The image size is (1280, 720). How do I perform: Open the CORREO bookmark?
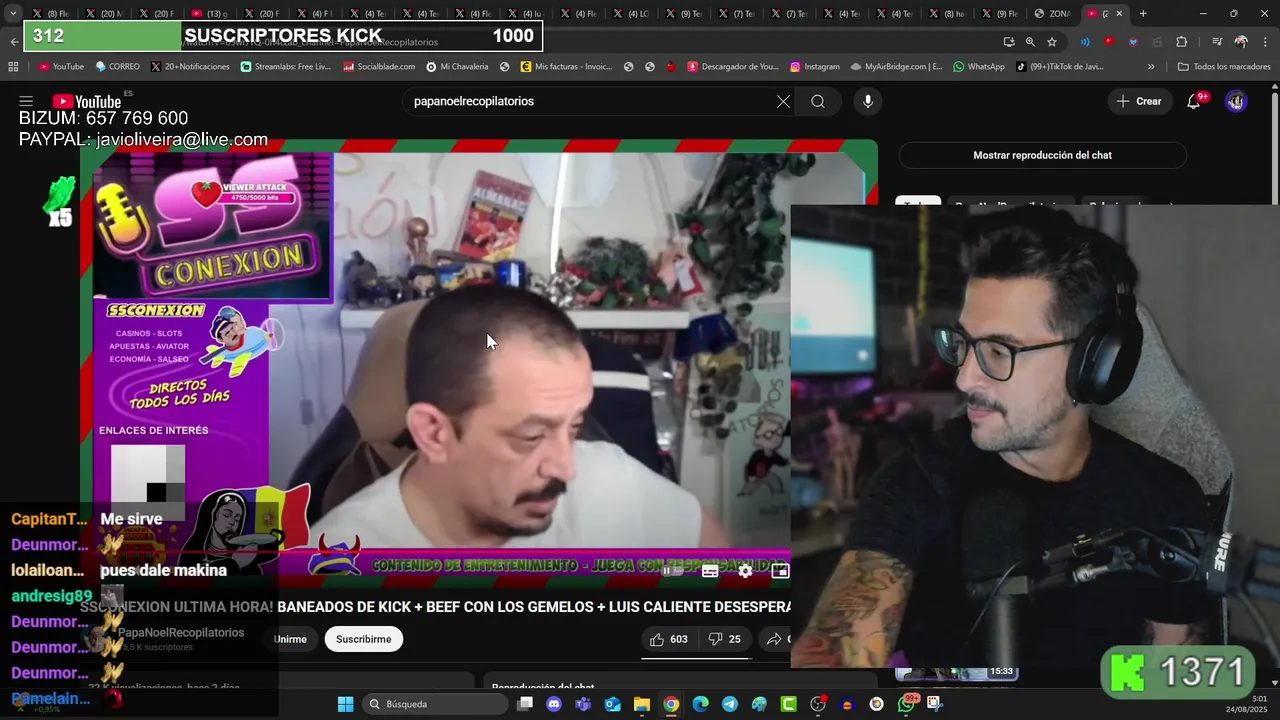[x=117, y=67]
